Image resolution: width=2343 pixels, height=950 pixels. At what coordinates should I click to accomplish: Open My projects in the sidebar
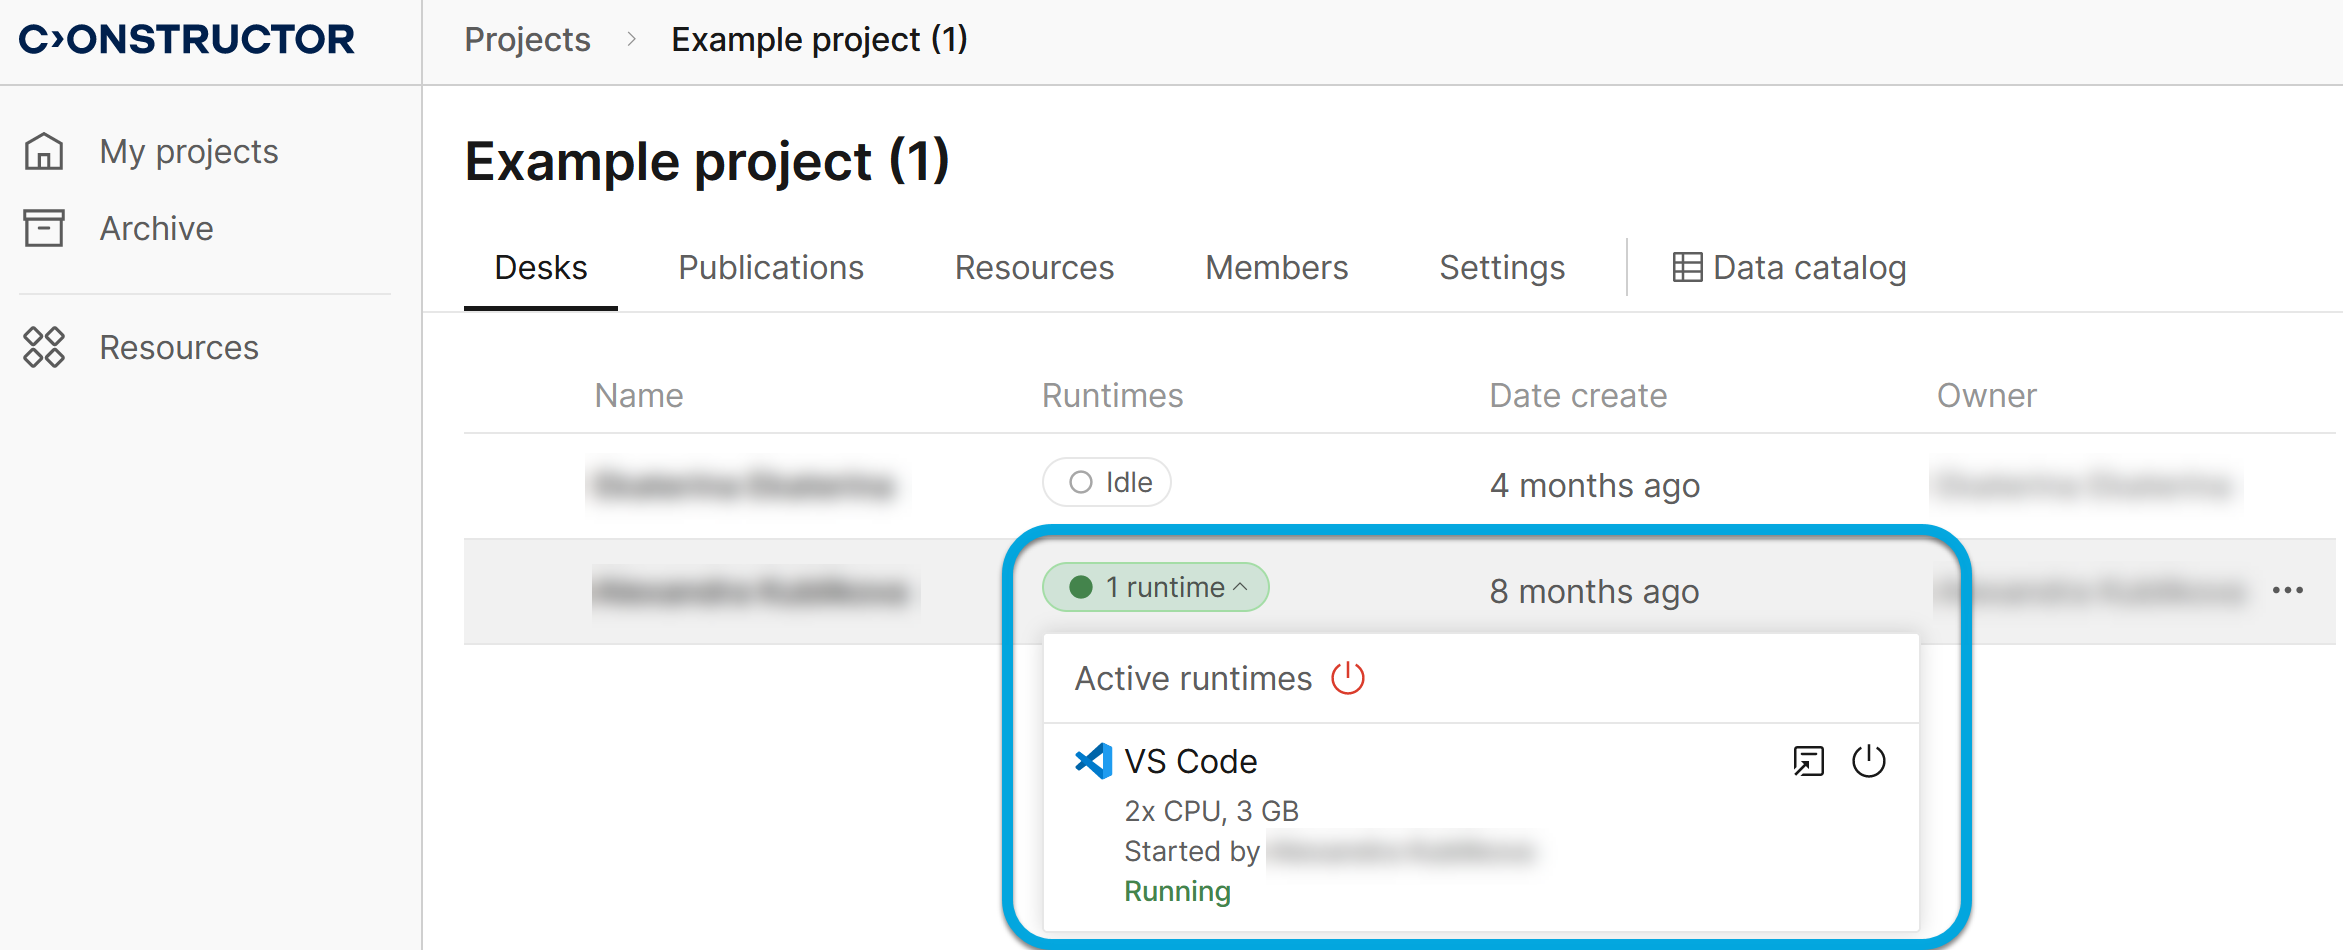coord(188,152)
